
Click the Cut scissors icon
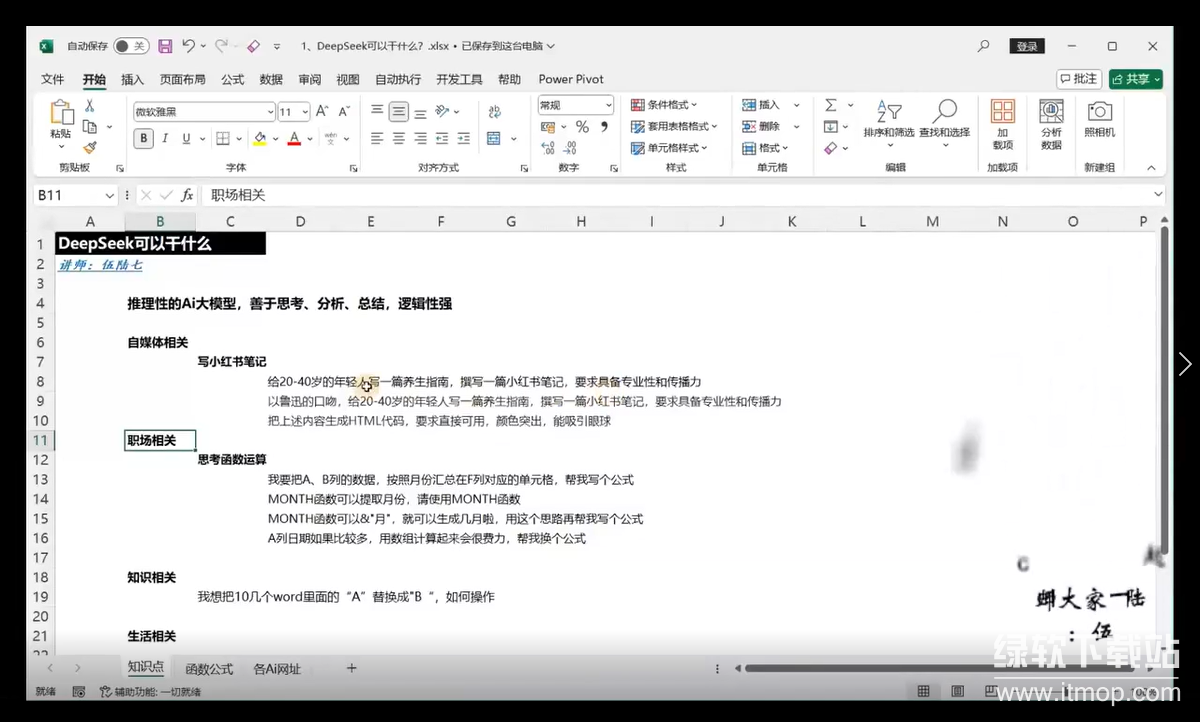[90, 106]
